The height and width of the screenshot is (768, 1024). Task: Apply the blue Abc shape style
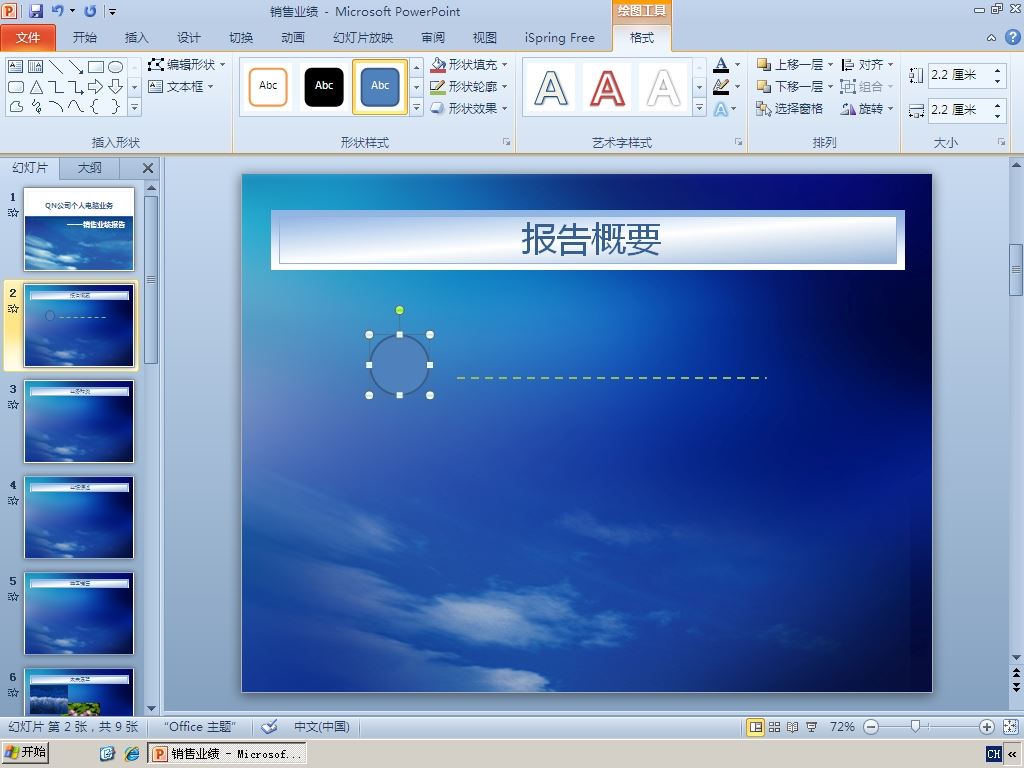tap(380, 87)
